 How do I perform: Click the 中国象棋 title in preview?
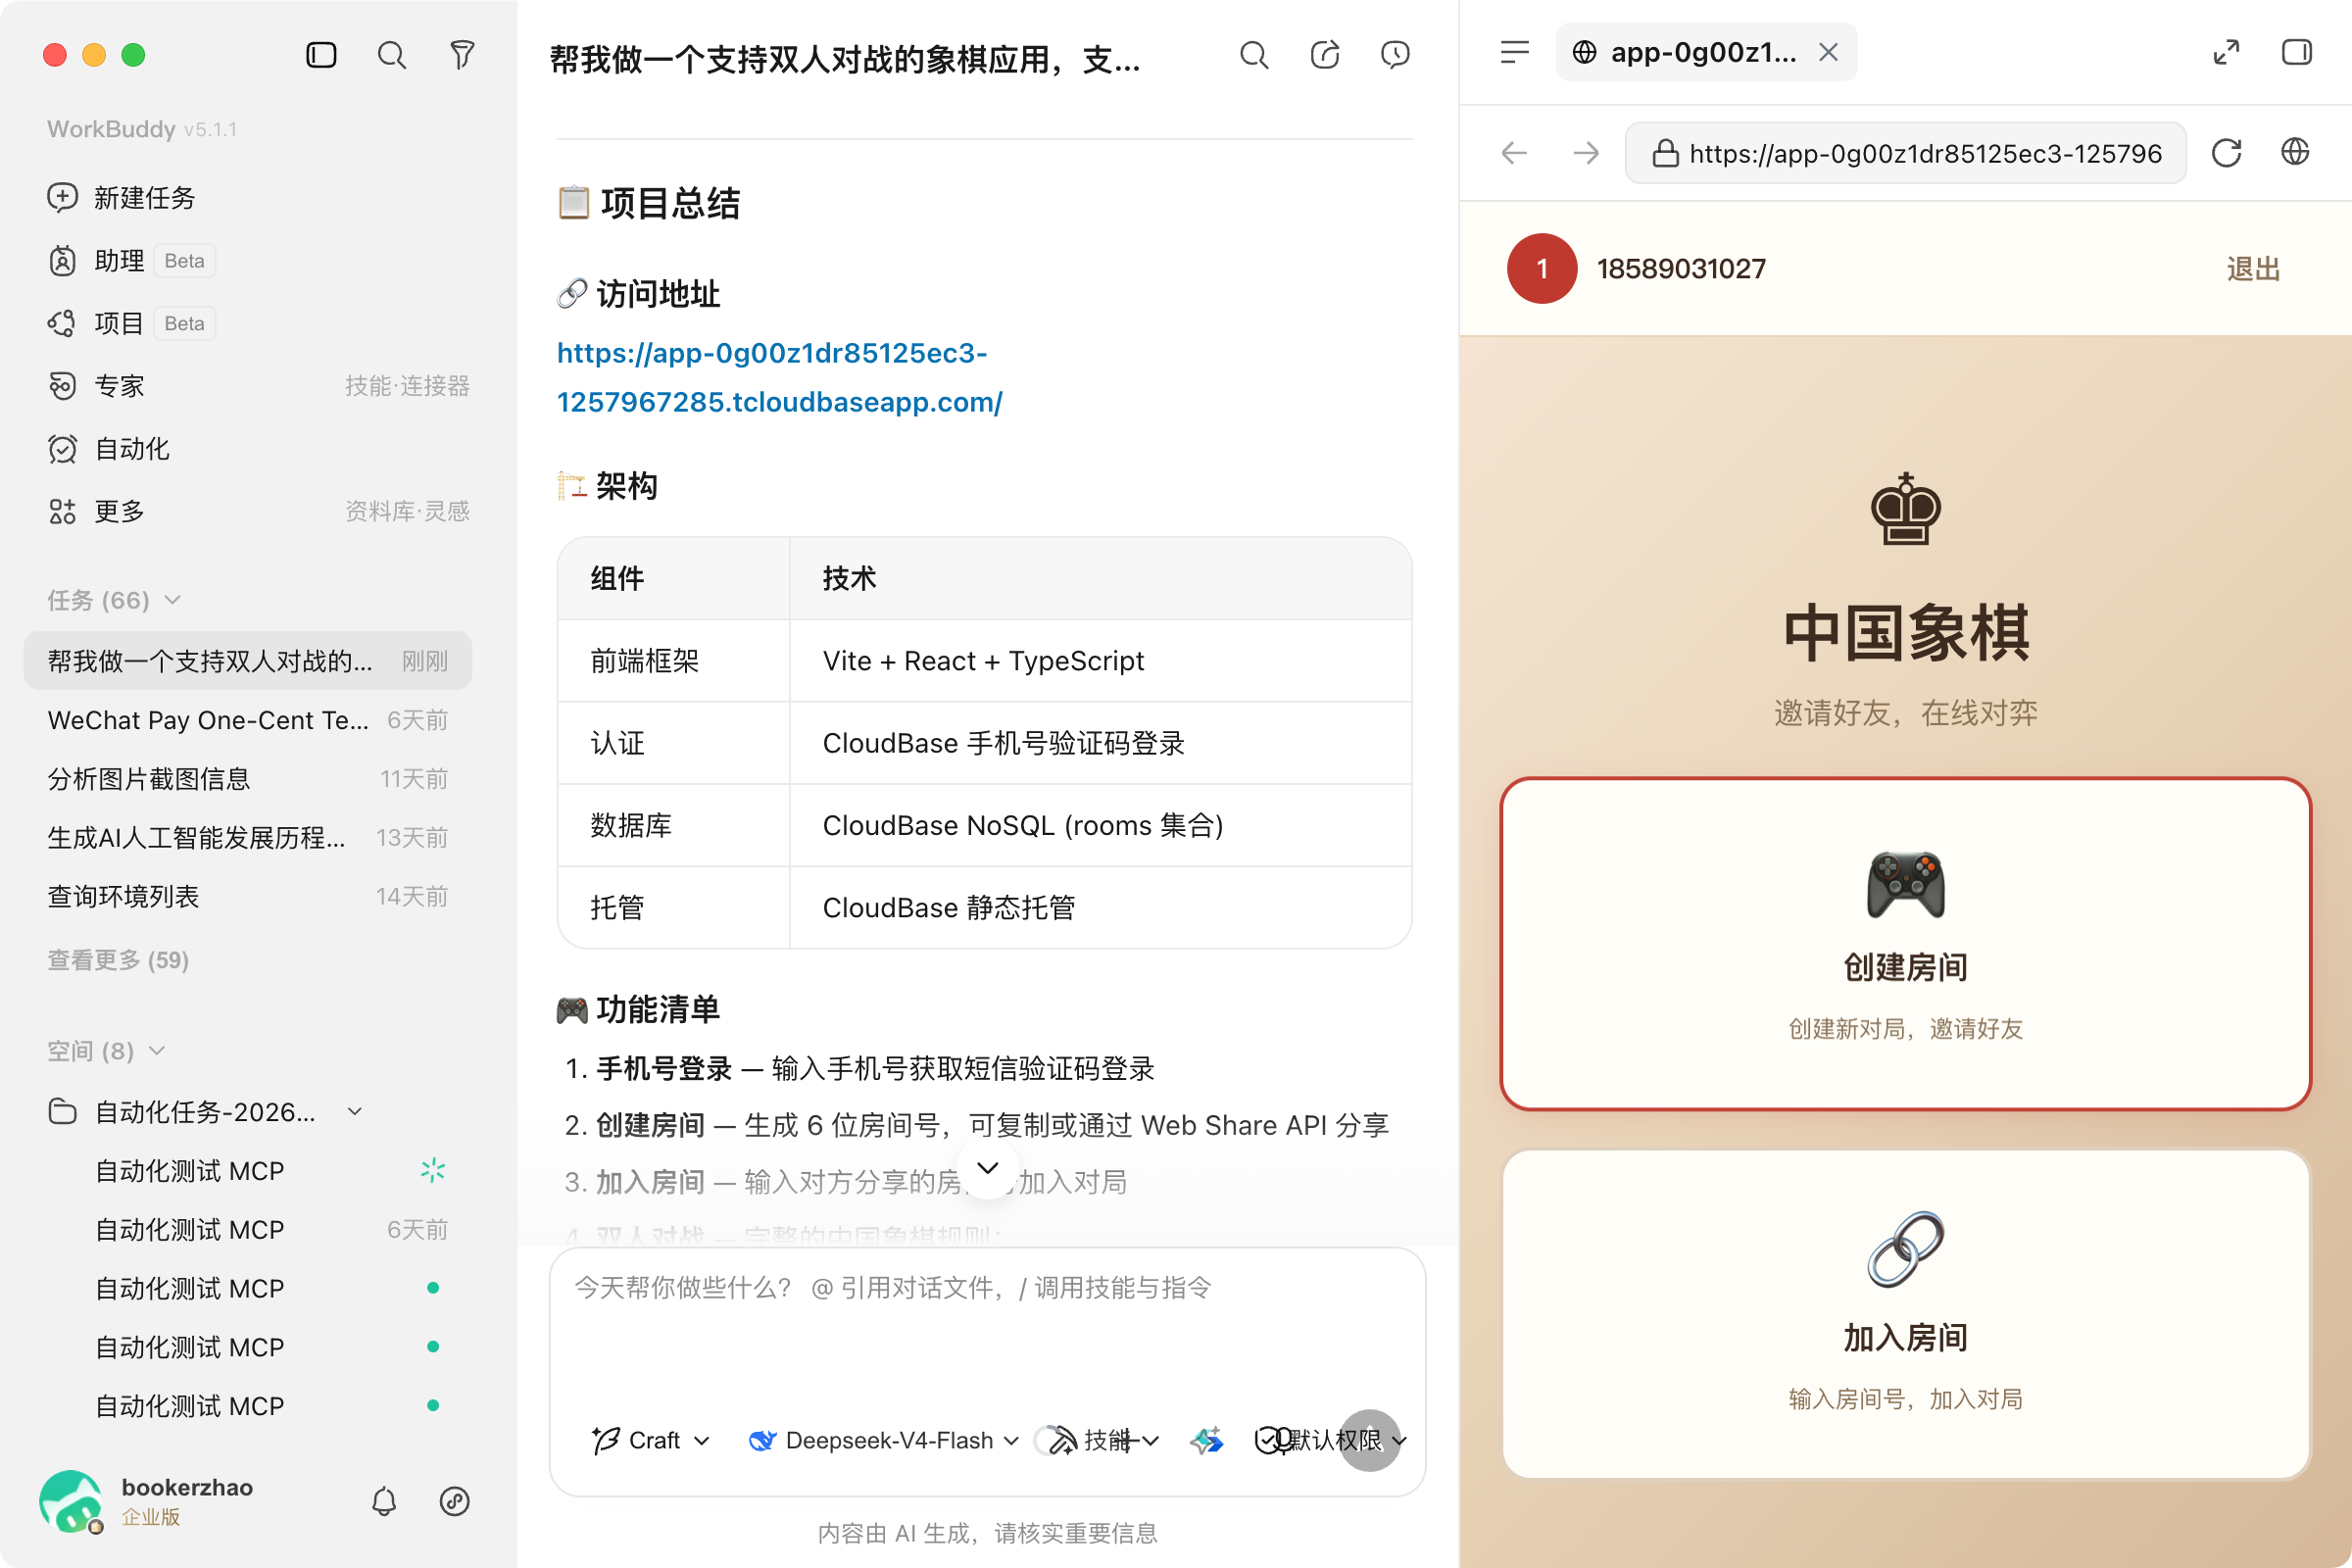tap(1906, 633)
